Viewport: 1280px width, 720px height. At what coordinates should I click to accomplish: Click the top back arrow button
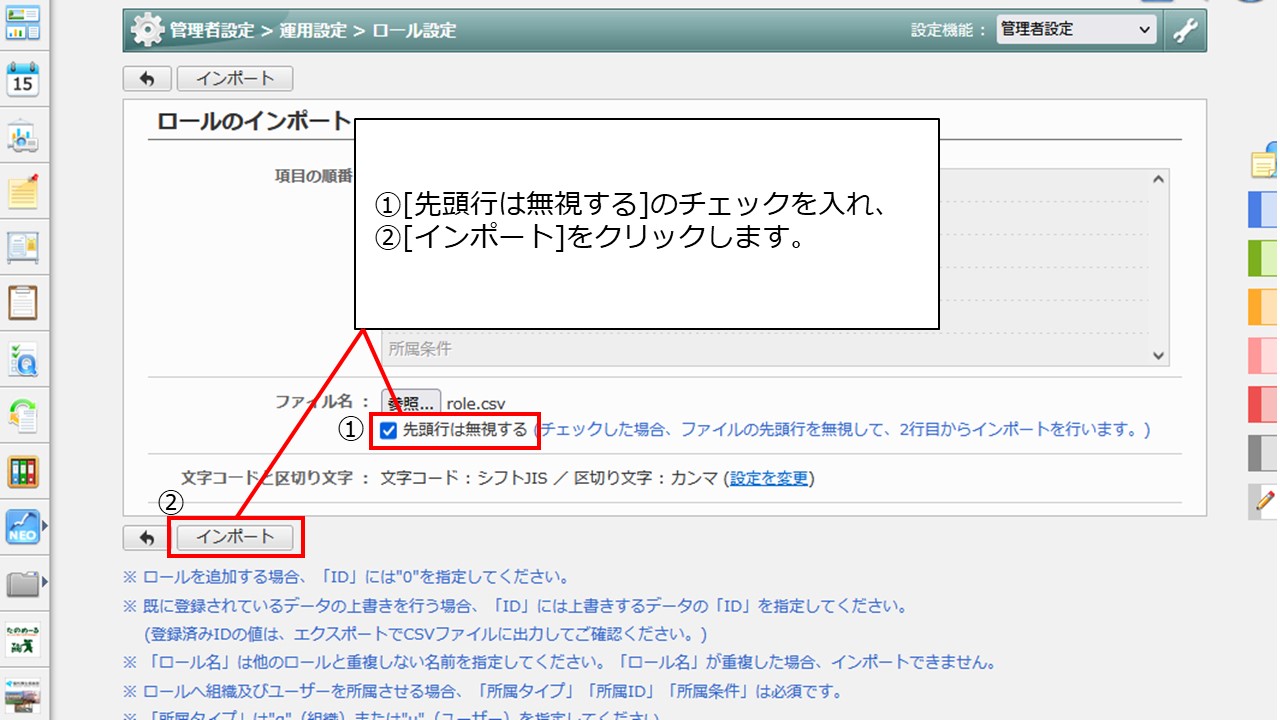pos(147,79)
